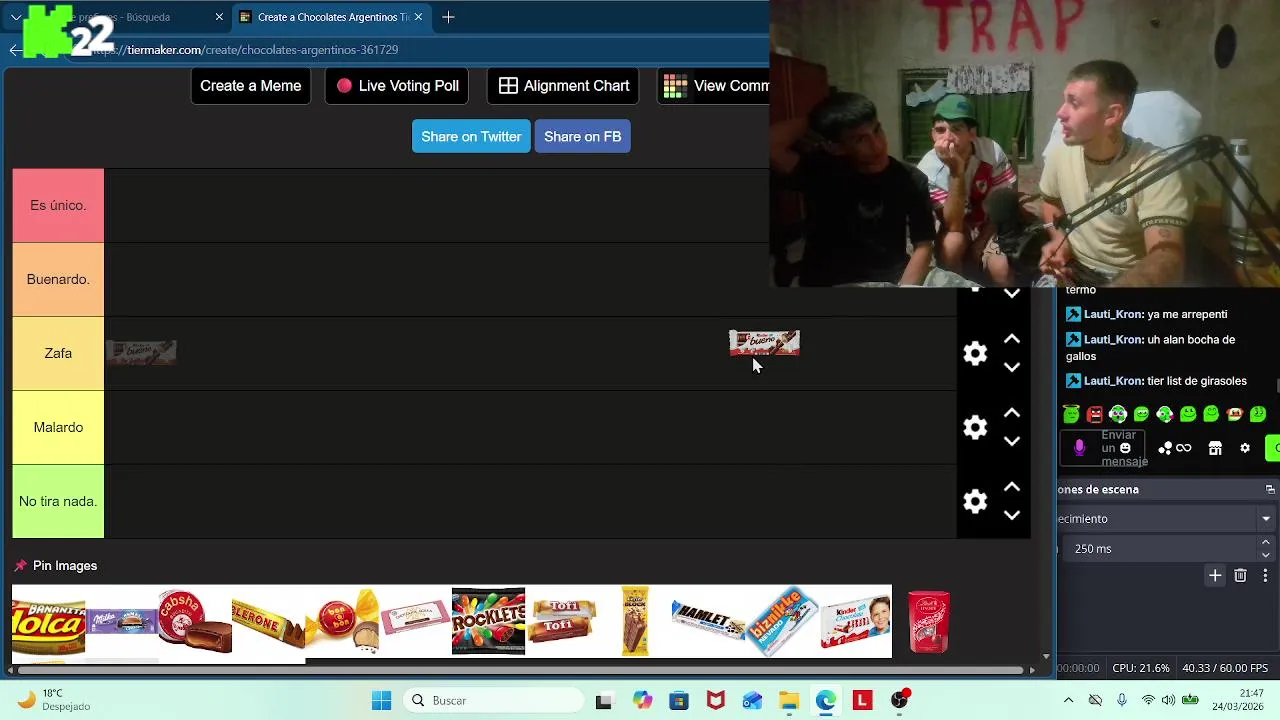This screenshot has height=720, width=1280.
Task: Share tier list on Twitter
Action: coord(471,137)
